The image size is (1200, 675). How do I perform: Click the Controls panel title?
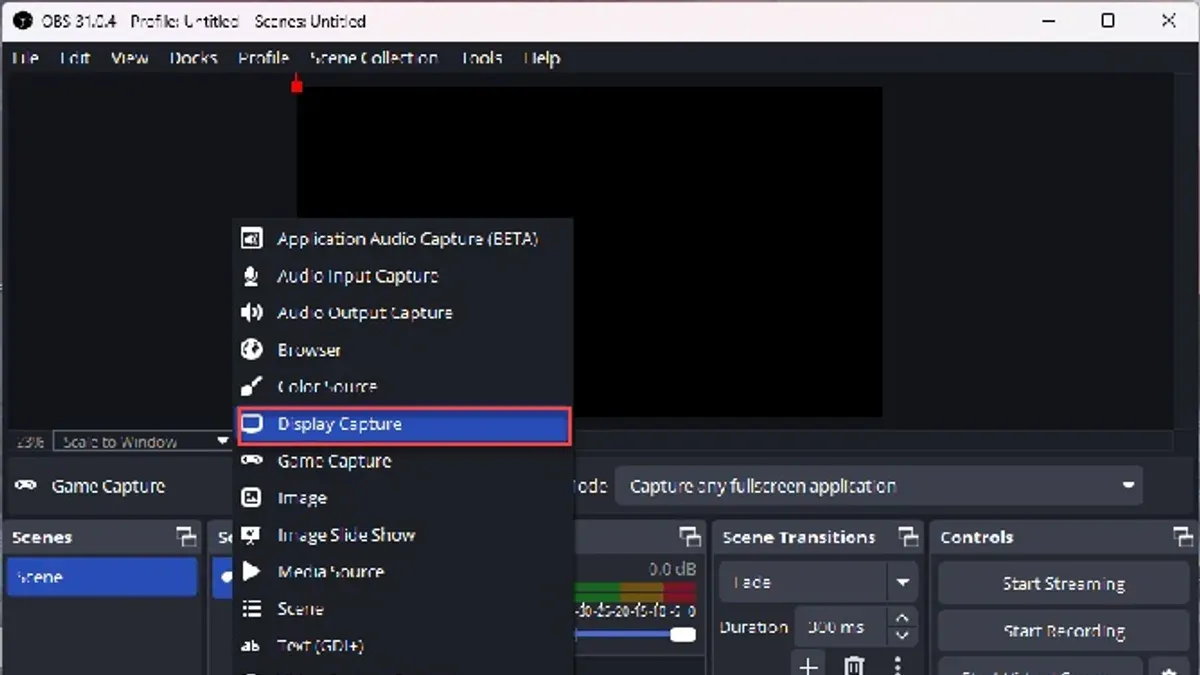pos(976,537)
